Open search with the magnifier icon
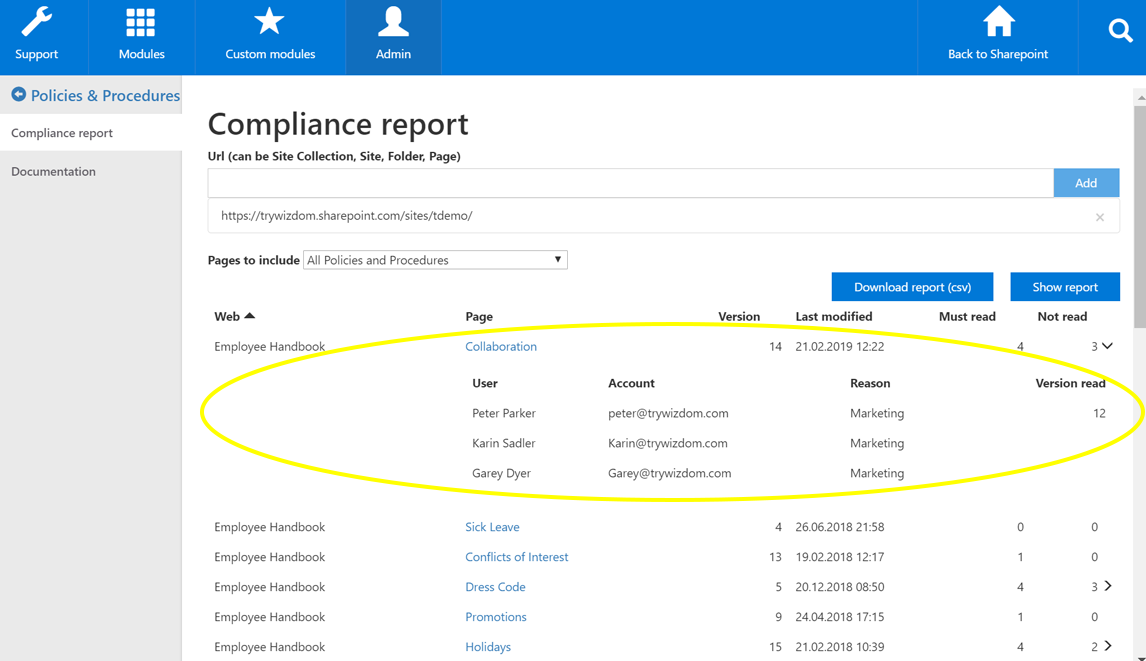Image resolution: width=1146 pixels, height=661 pixels. point(1120,32)
